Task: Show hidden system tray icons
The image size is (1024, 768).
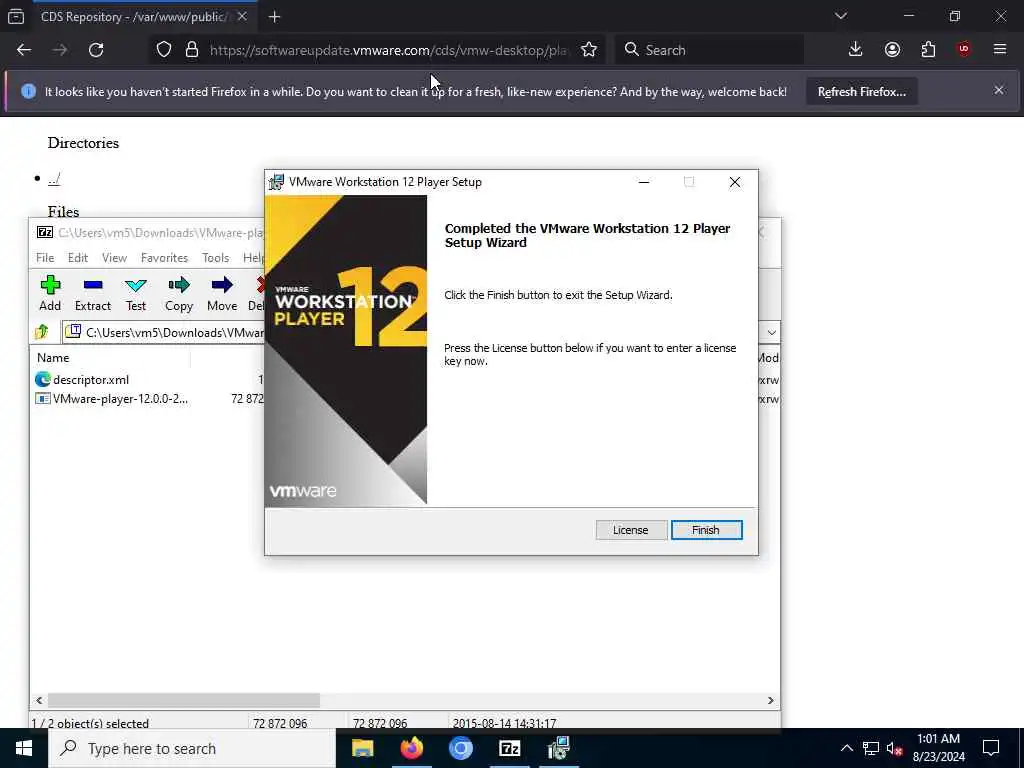Action: 846,748
